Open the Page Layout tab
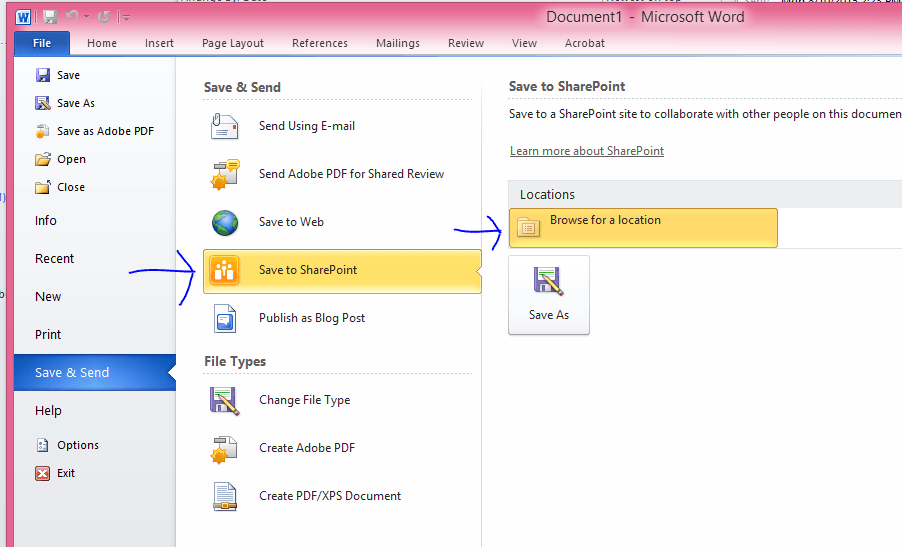This screenshot has width=902, height=547. [x=233, y=43]
